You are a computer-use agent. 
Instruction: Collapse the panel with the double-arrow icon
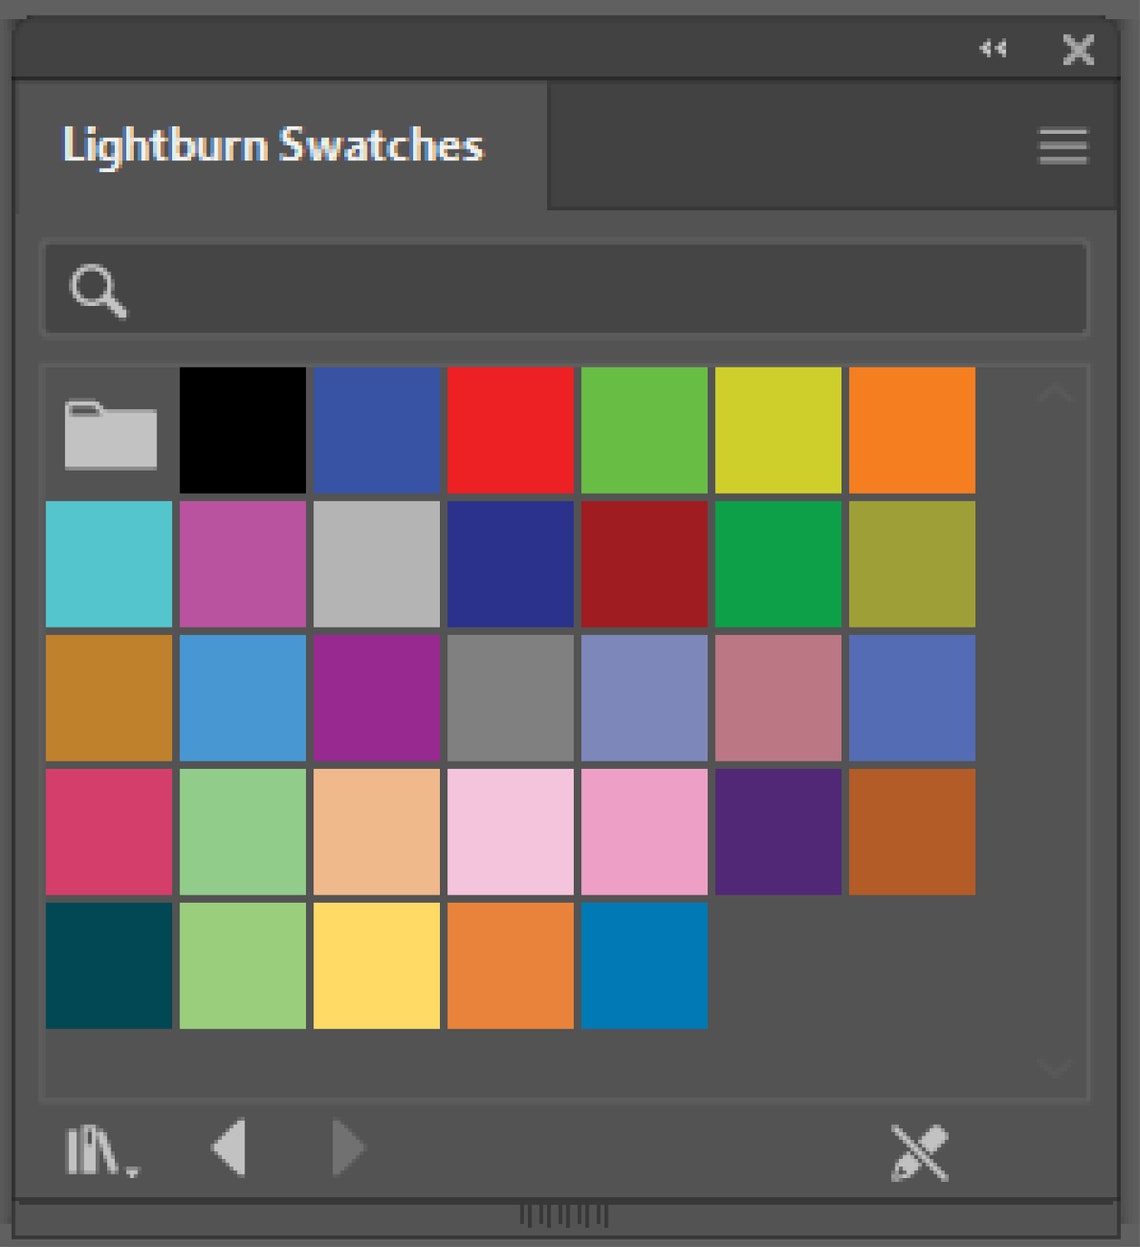coord(993,47)
